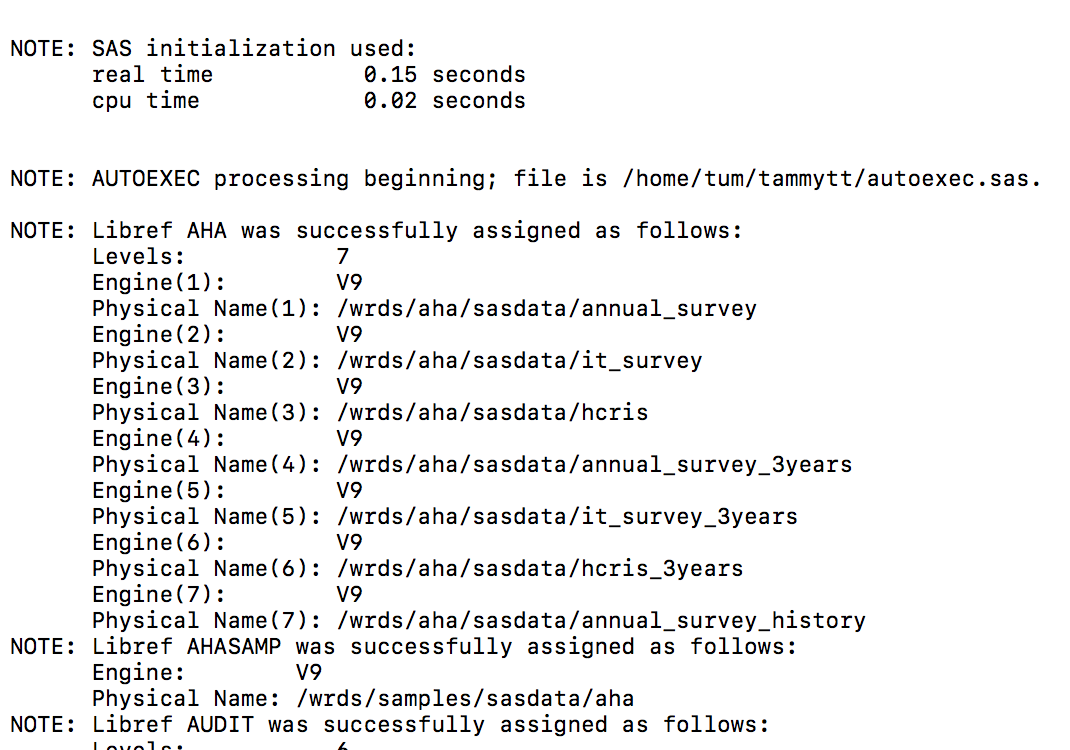This screenshot has width=1070, height=750.
Task: Click the "Libref AHA was successfully assigned" line
Action: point(376,231)
